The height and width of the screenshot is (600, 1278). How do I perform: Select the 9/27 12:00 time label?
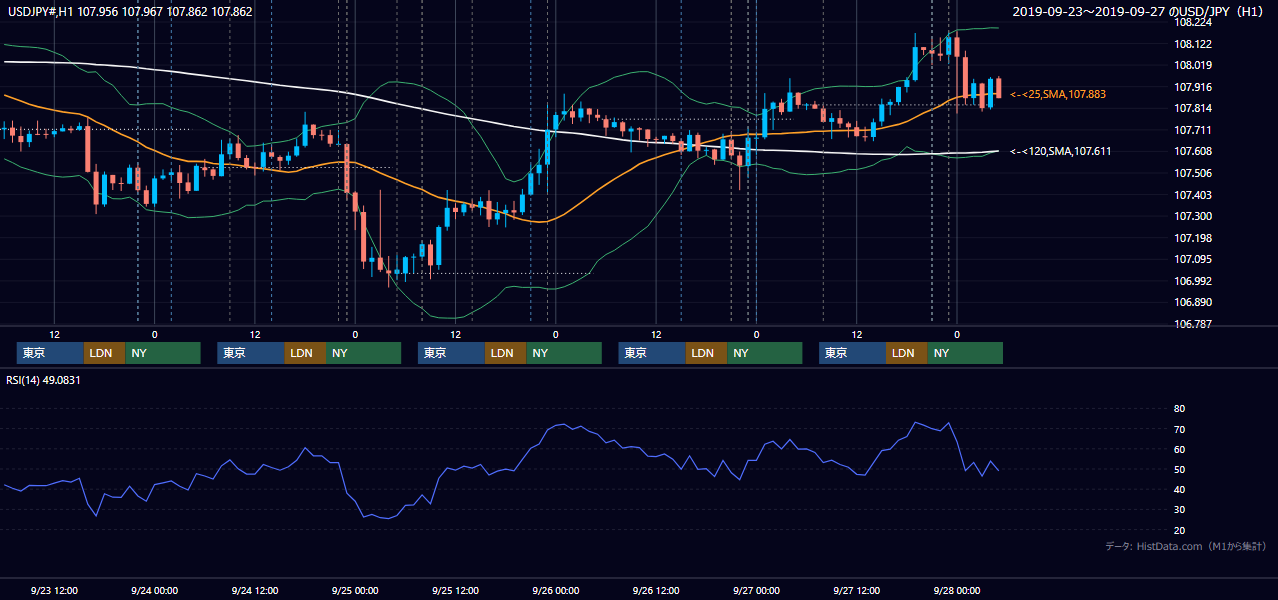click(x=857, y=590)
